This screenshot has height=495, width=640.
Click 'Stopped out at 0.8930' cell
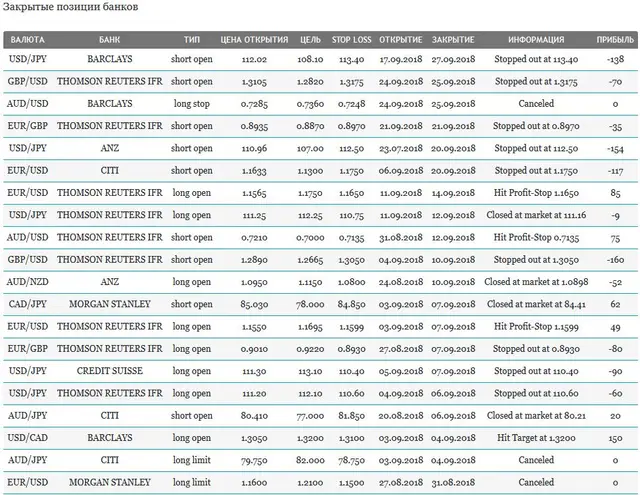pyautogui.click(x=536, y=349)
